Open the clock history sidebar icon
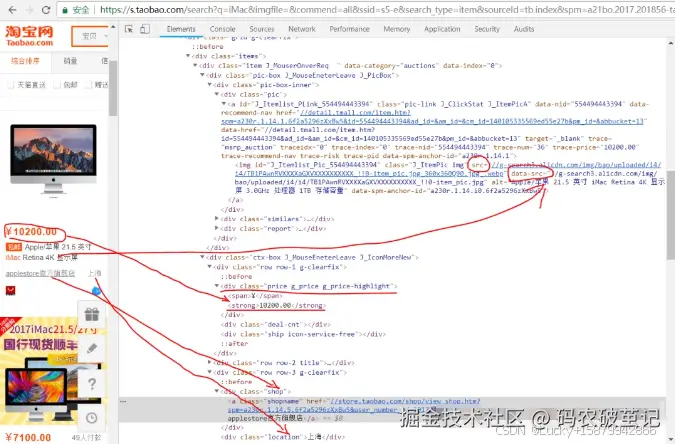Viewport: 675px width, 444px height. point(92,418)
